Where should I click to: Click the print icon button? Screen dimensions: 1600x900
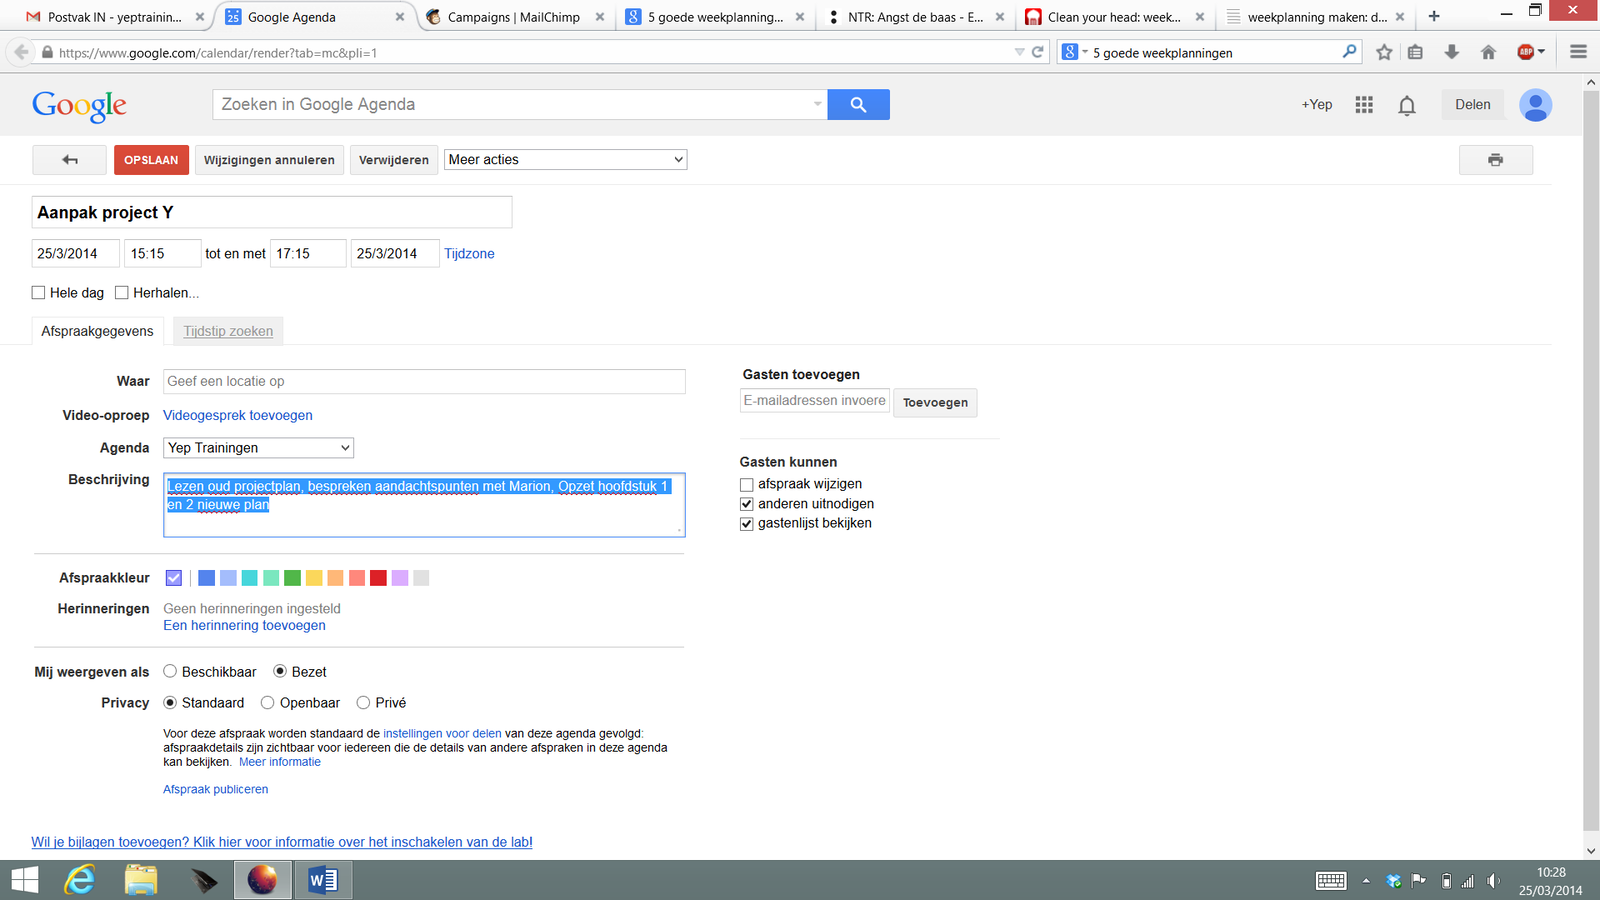1495,160
